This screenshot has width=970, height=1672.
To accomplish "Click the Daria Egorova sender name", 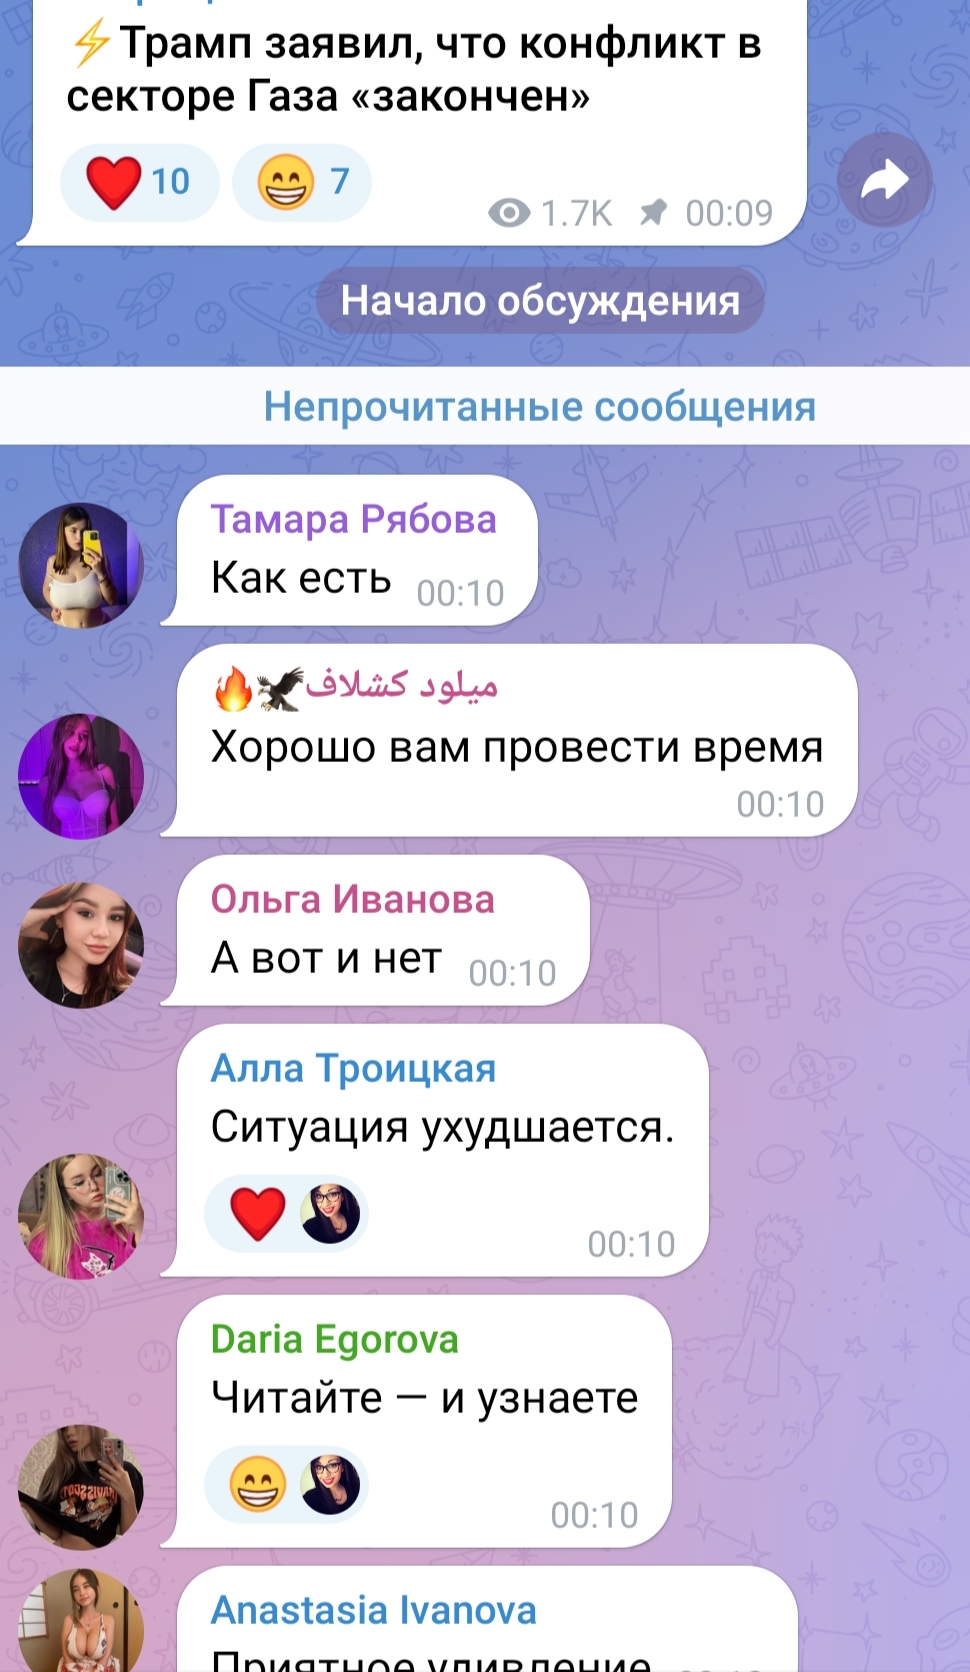I will (334, 1339).
